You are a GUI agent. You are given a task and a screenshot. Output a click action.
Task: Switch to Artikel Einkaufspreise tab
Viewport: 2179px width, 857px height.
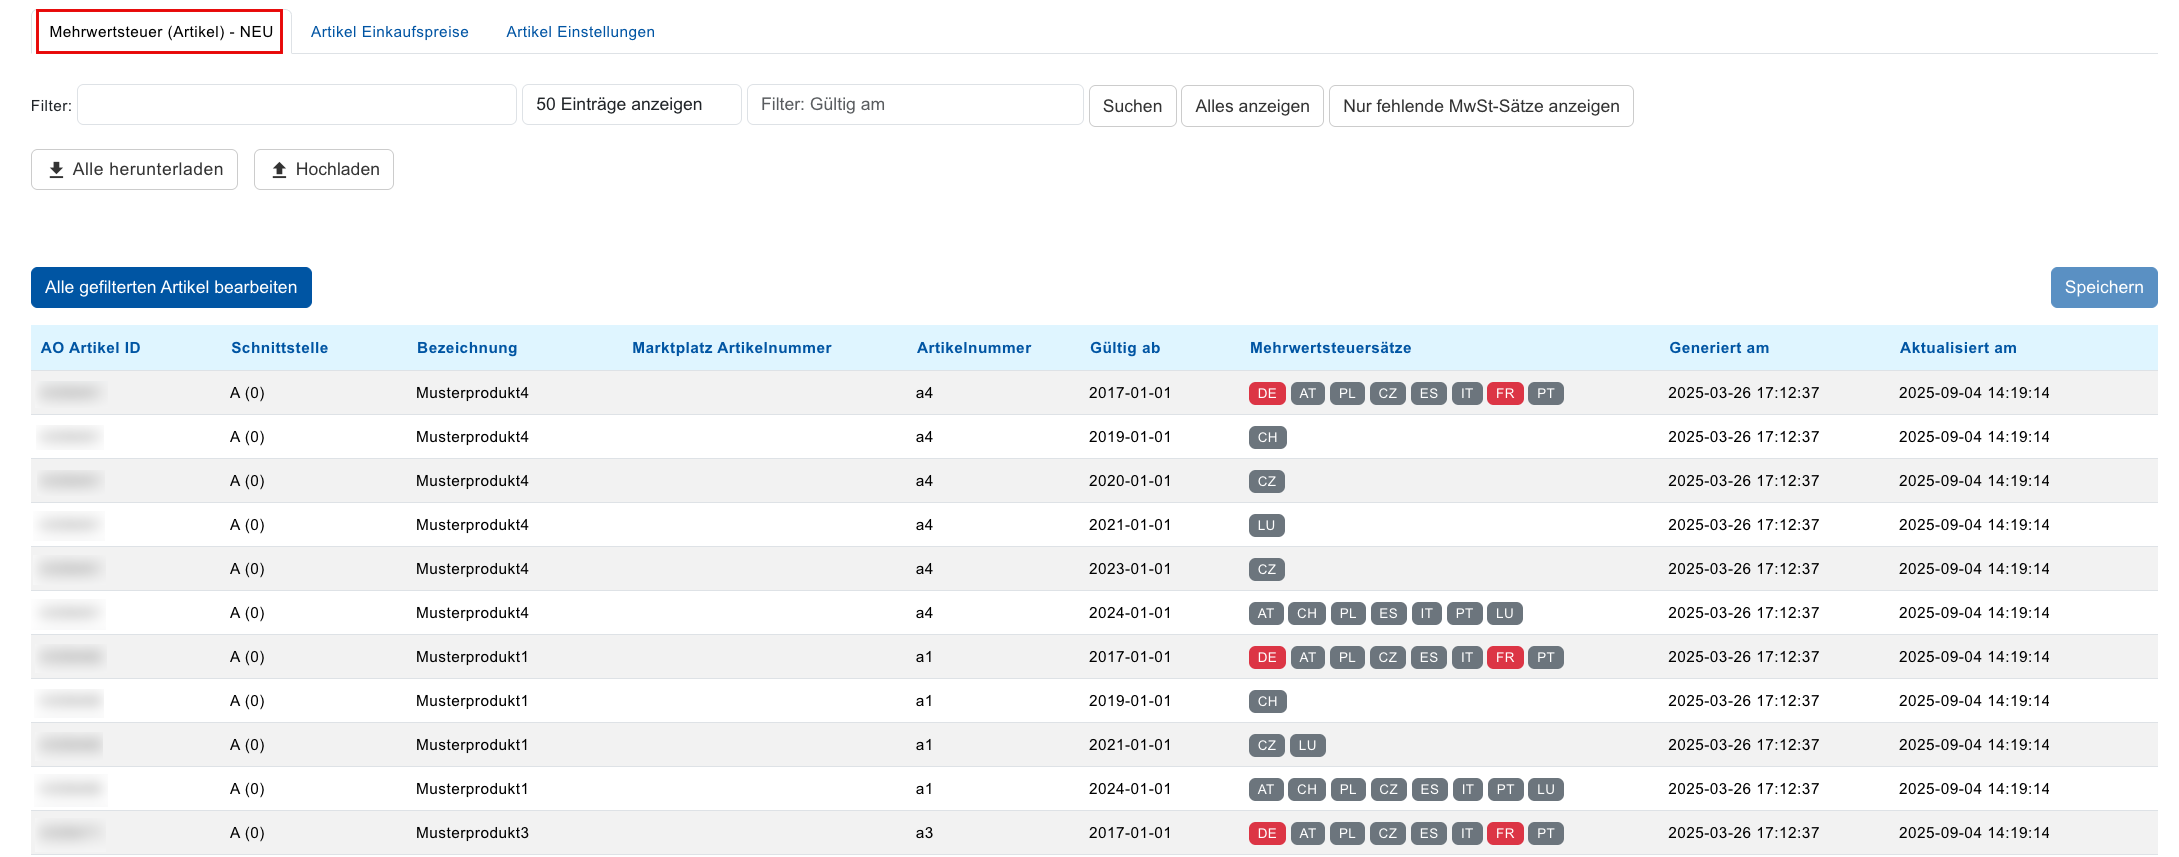389,32
